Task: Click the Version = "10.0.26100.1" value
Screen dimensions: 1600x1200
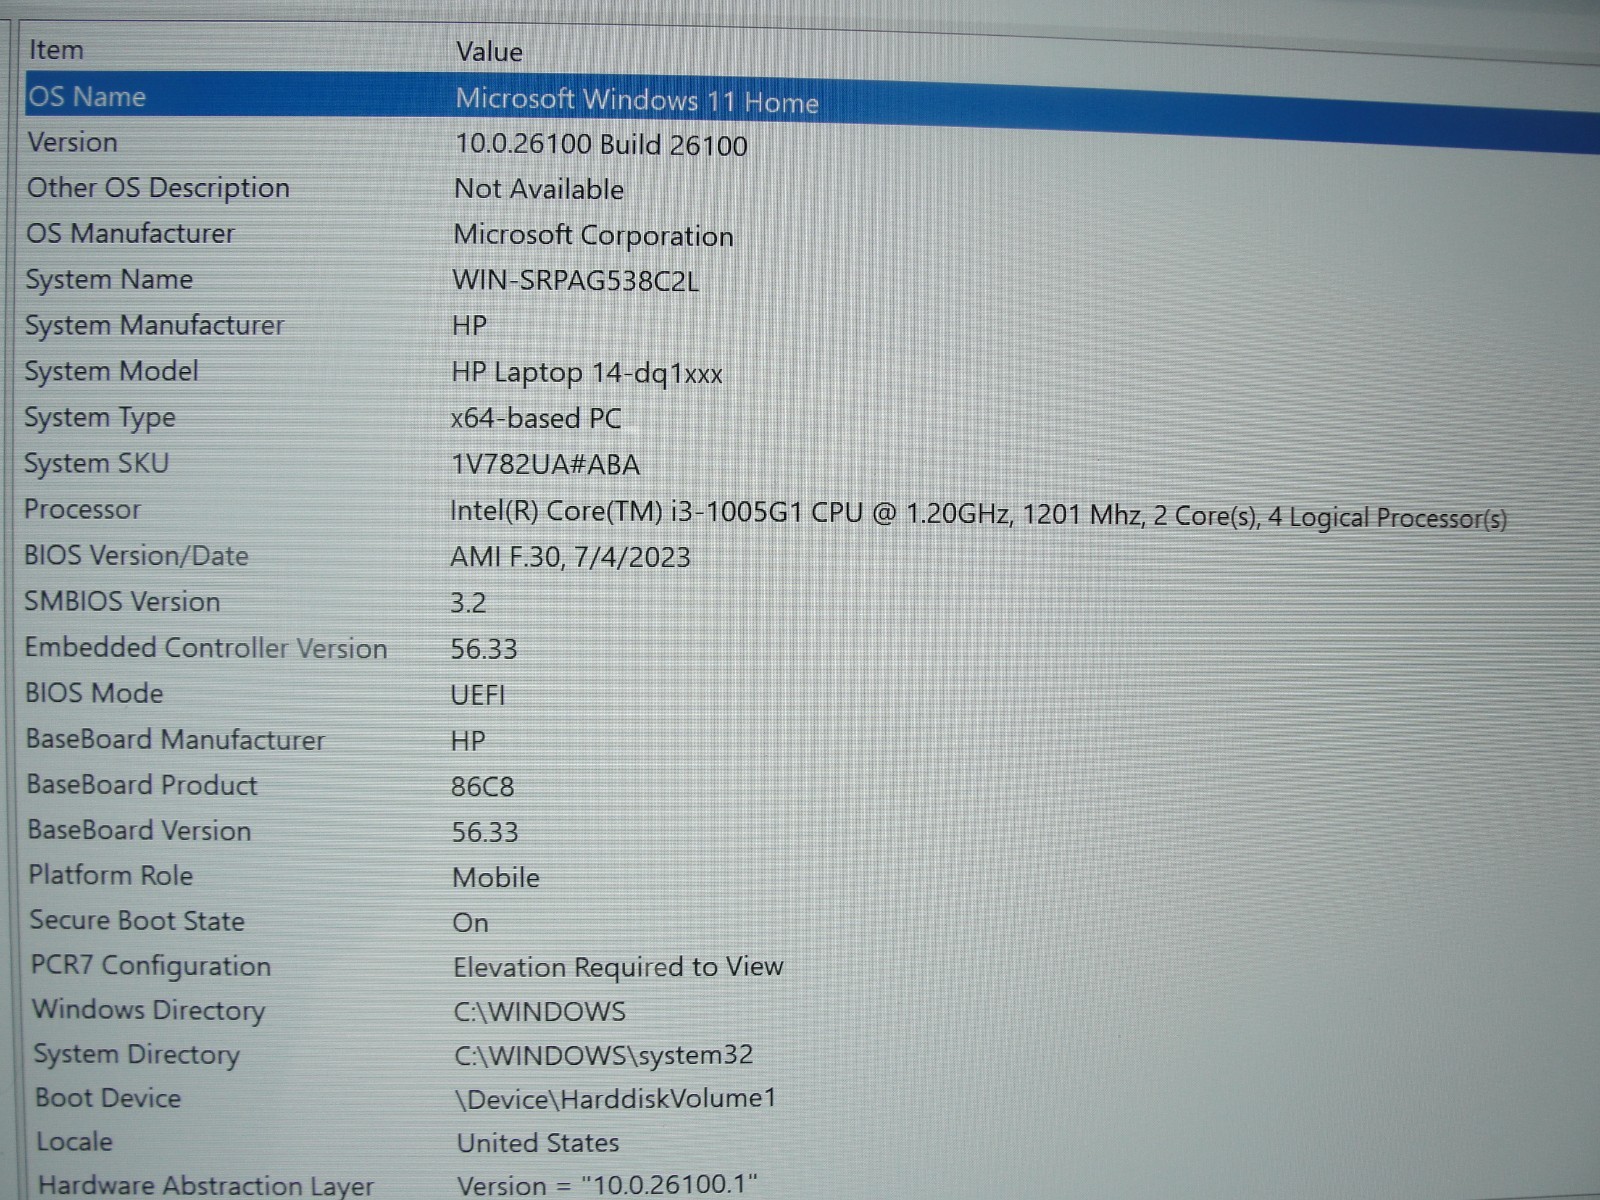Action: (x=607, y=1186)
